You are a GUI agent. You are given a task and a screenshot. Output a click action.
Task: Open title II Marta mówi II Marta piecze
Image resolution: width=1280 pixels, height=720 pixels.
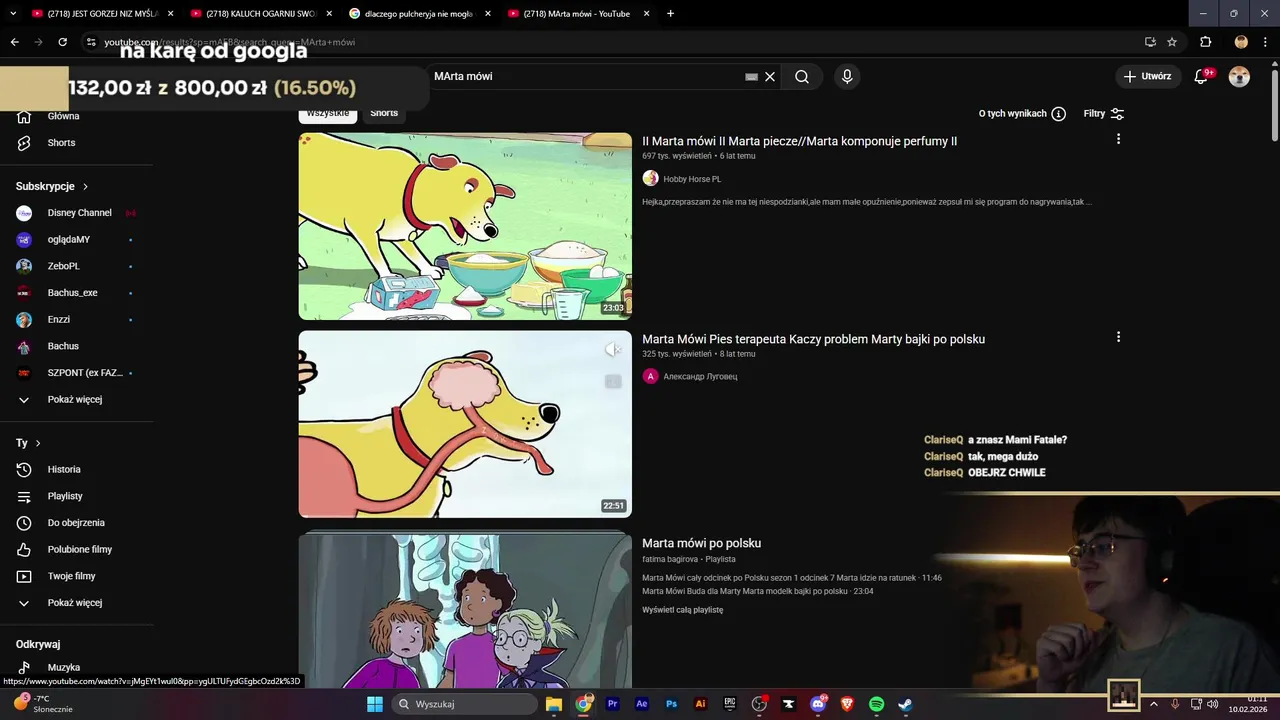coord(799,141)
